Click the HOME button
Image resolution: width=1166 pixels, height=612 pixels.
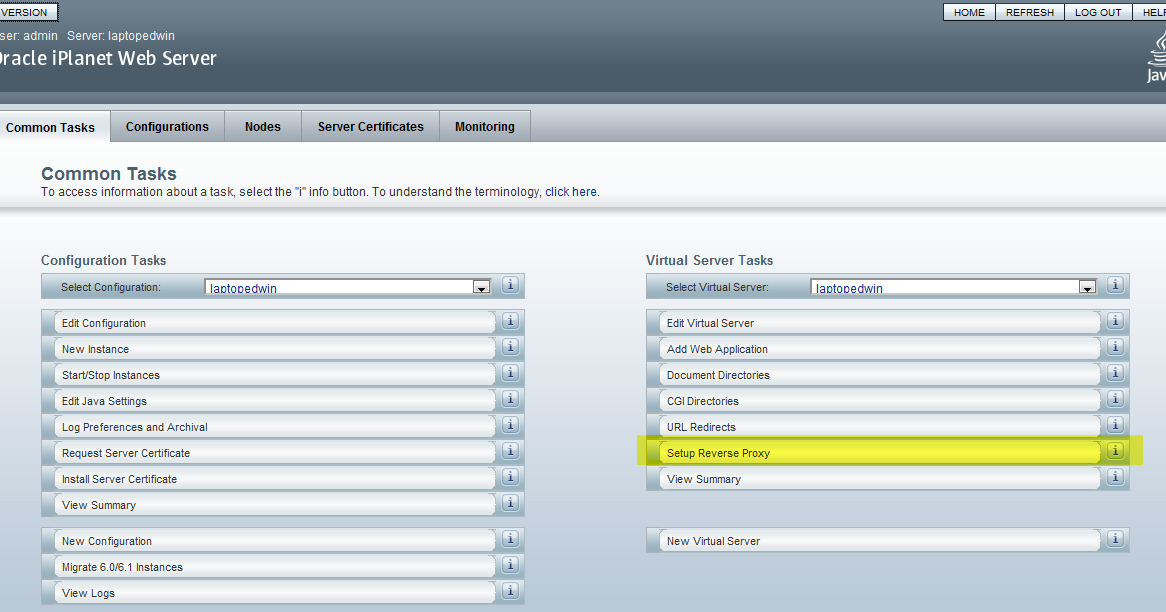[x=969, y=12]
